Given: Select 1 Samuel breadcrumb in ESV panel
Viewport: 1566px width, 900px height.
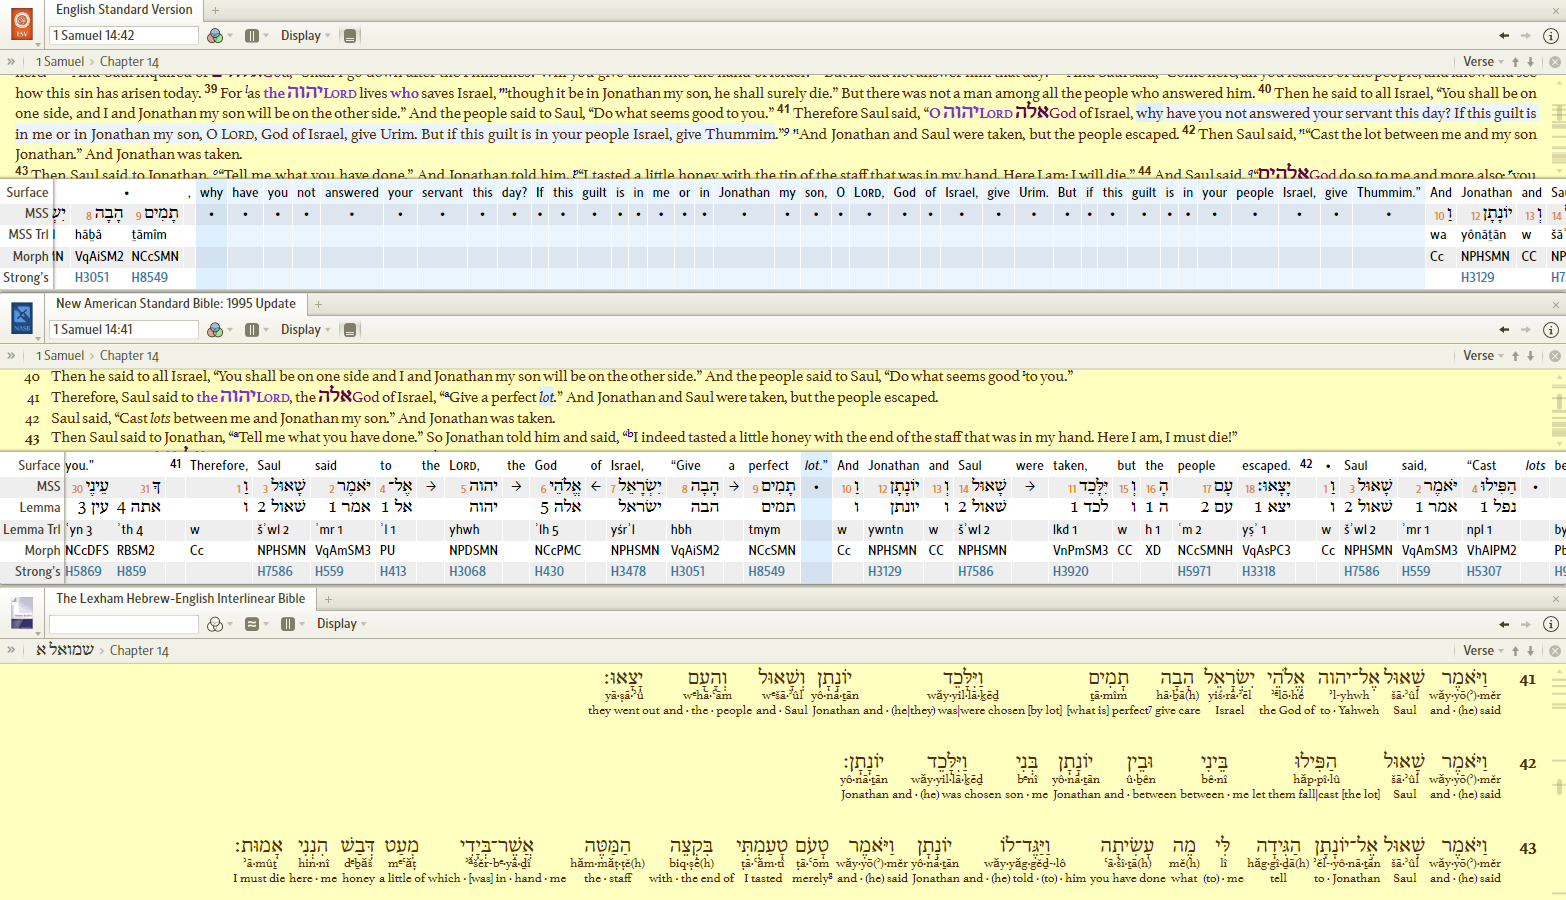Looking at the screenshot, I should coord(60,62).
